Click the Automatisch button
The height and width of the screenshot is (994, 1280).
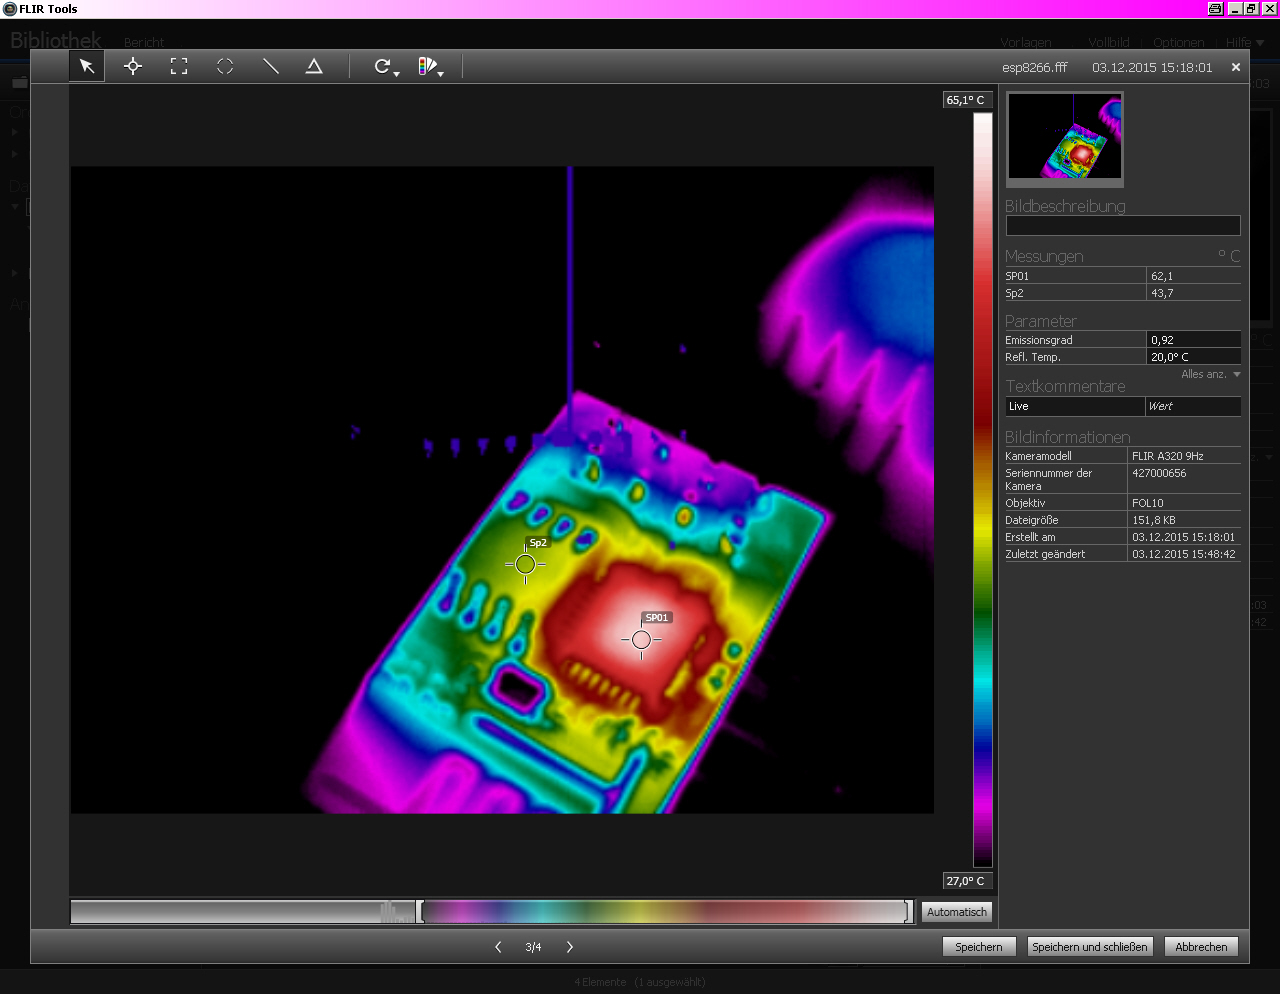coord(956,912)
